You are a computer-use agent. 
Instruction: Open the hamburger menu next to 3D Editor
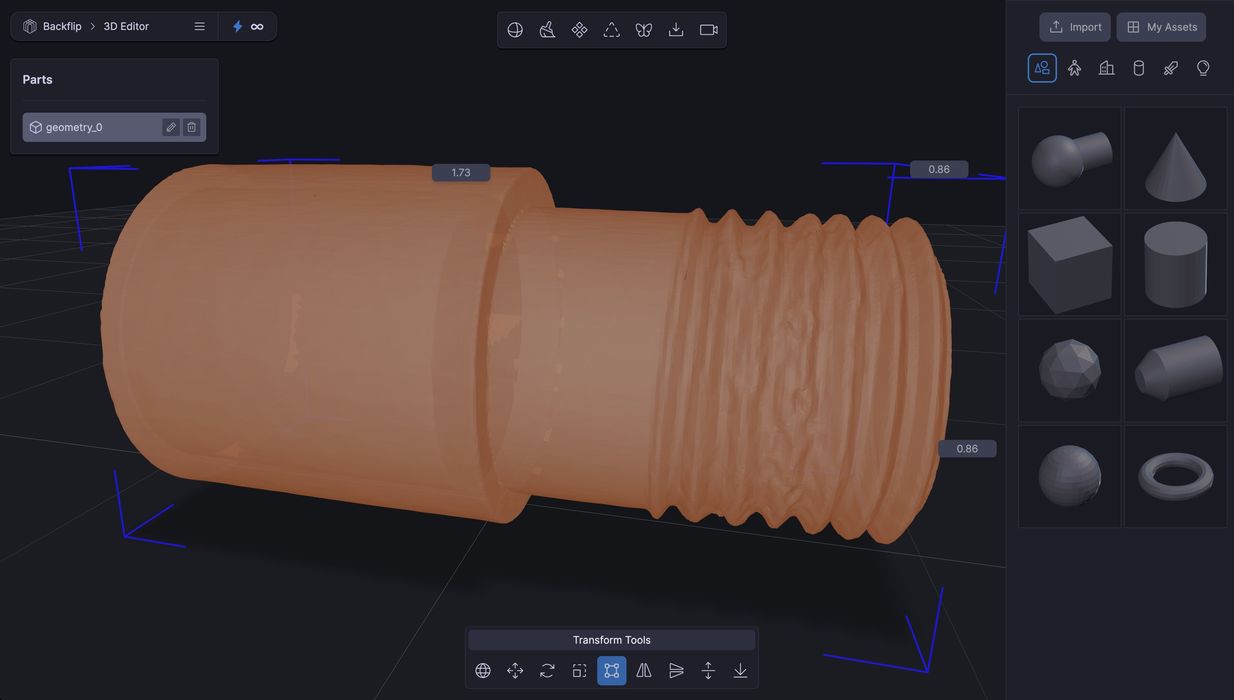200,27
